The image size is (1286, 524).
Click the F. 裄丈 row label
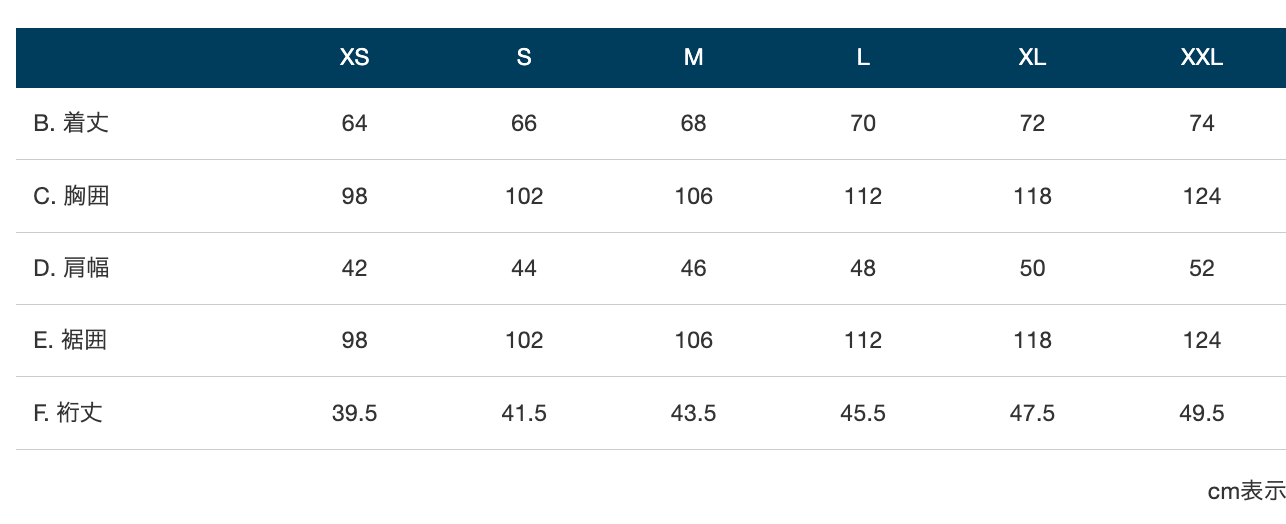[68, 412]
